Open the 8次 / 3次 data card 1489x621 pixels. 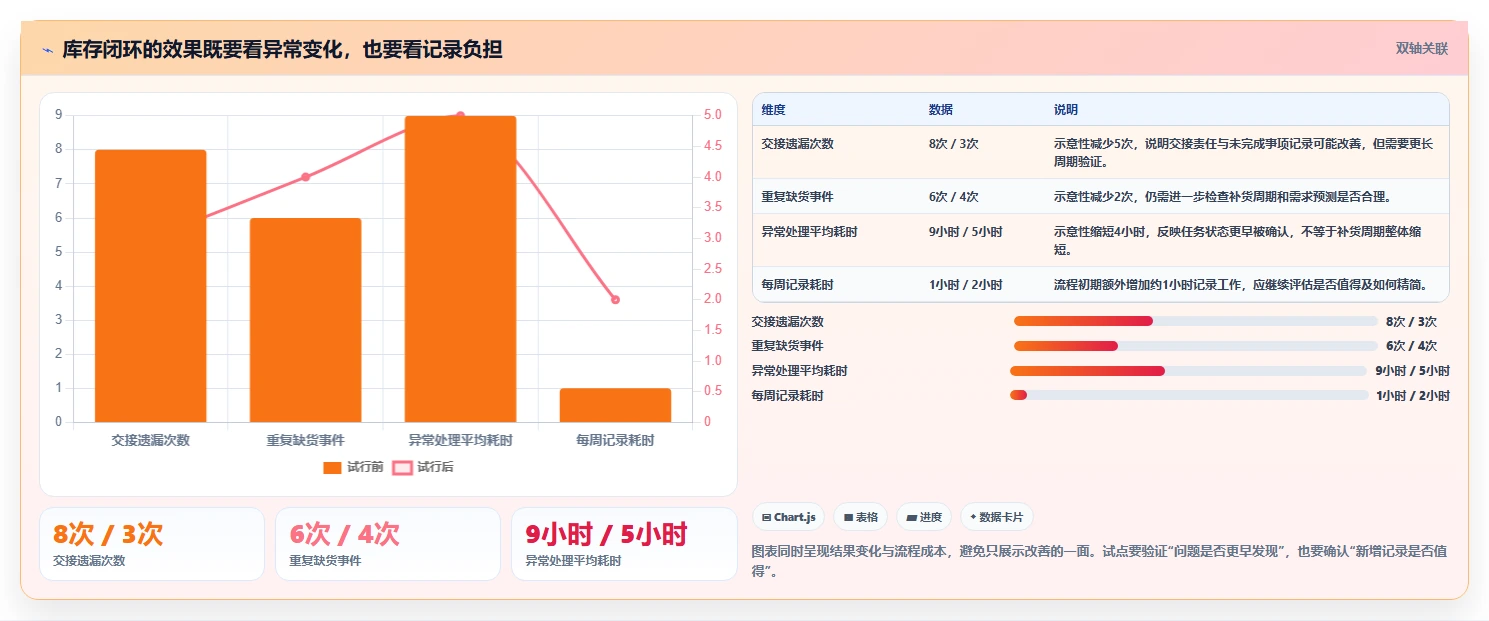point(151,544)
